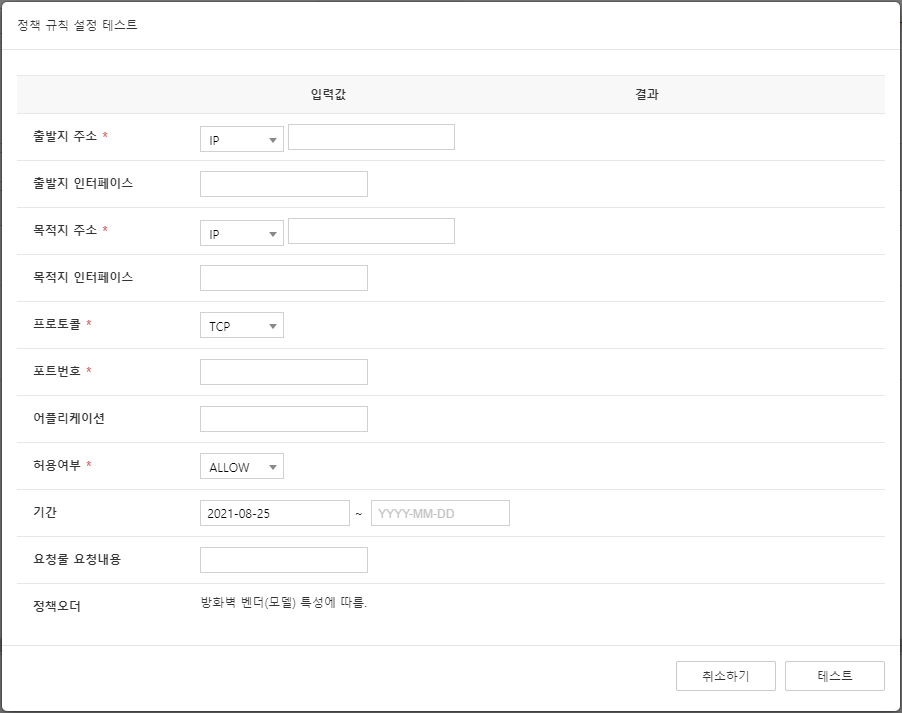Click the 목적지 주소 address input field

click(371, 231)
